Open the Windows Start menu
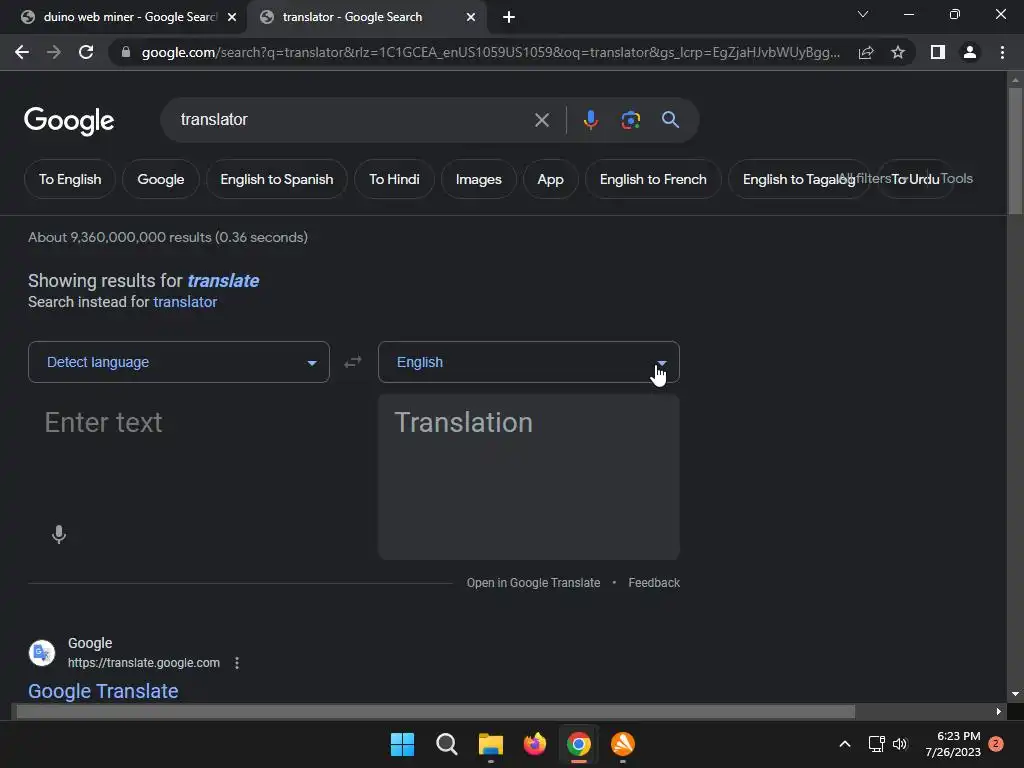The height and width of the screenshot is (768, 1024). tap(402, 744)
